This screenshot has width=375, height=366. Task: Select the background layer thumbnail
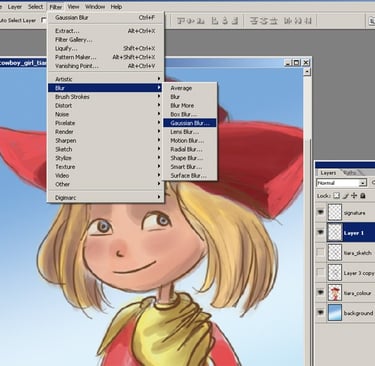(335, 313)
